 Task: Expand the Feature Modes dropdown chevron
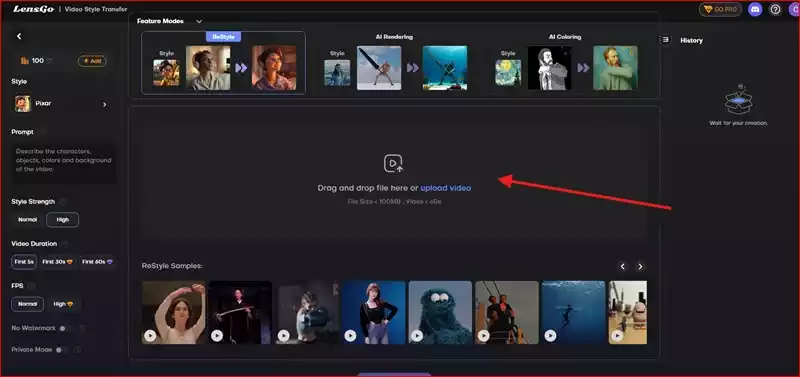tap(199, 21)
